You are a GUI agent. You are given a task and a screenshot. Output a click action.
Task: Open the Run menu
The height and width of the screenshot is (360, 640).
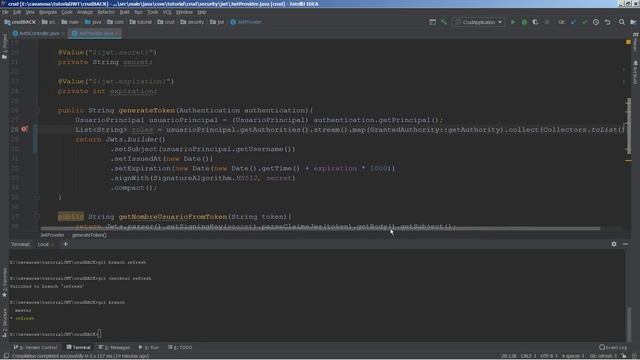click(138, 12)
